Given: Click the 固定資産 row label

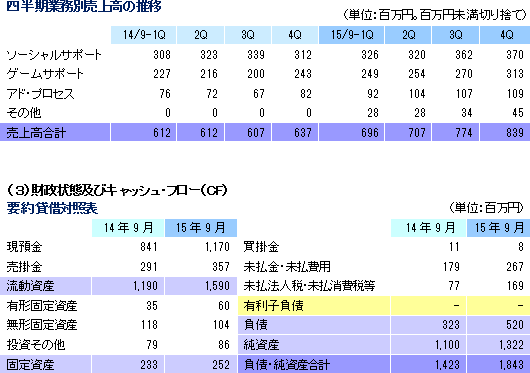Looking at the screenshot, I should 30,365.
